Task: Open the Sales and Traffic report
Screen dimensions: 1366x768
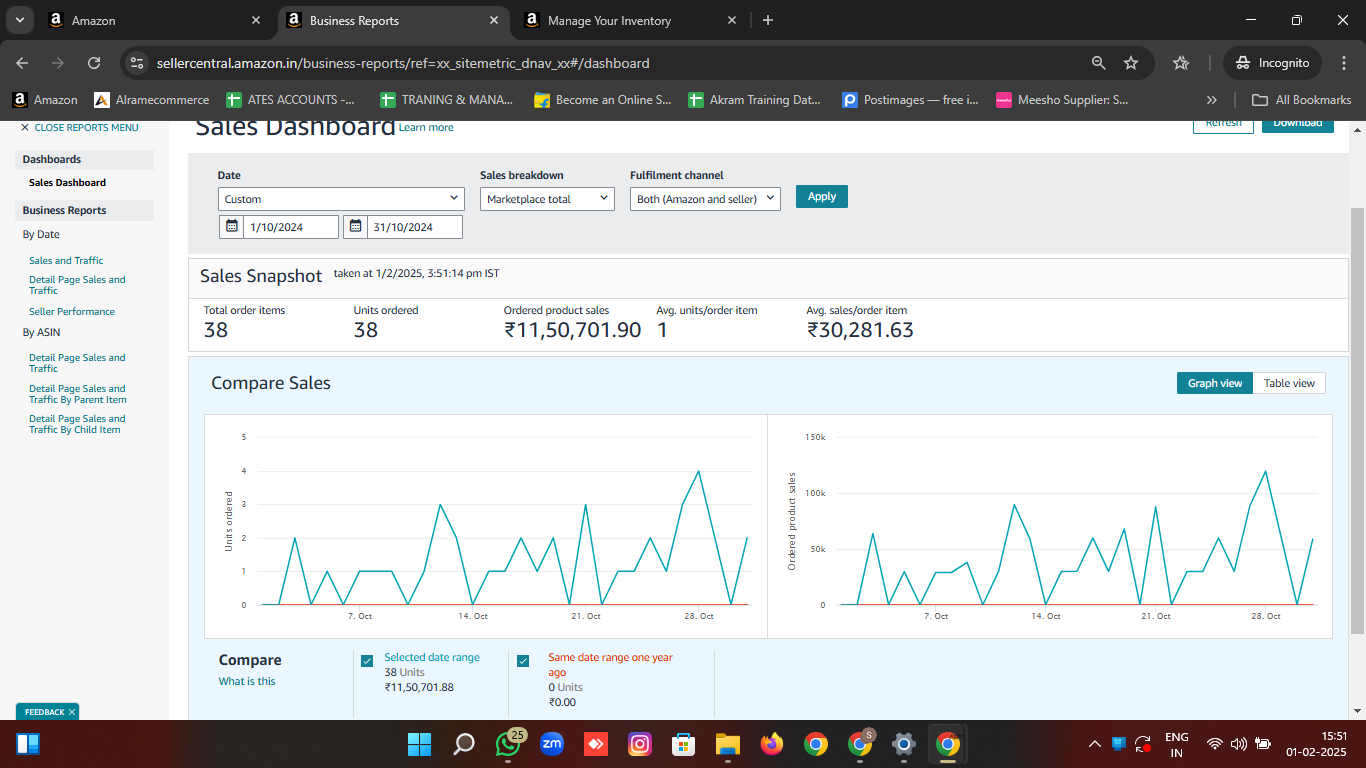Action: coord(66,260)
